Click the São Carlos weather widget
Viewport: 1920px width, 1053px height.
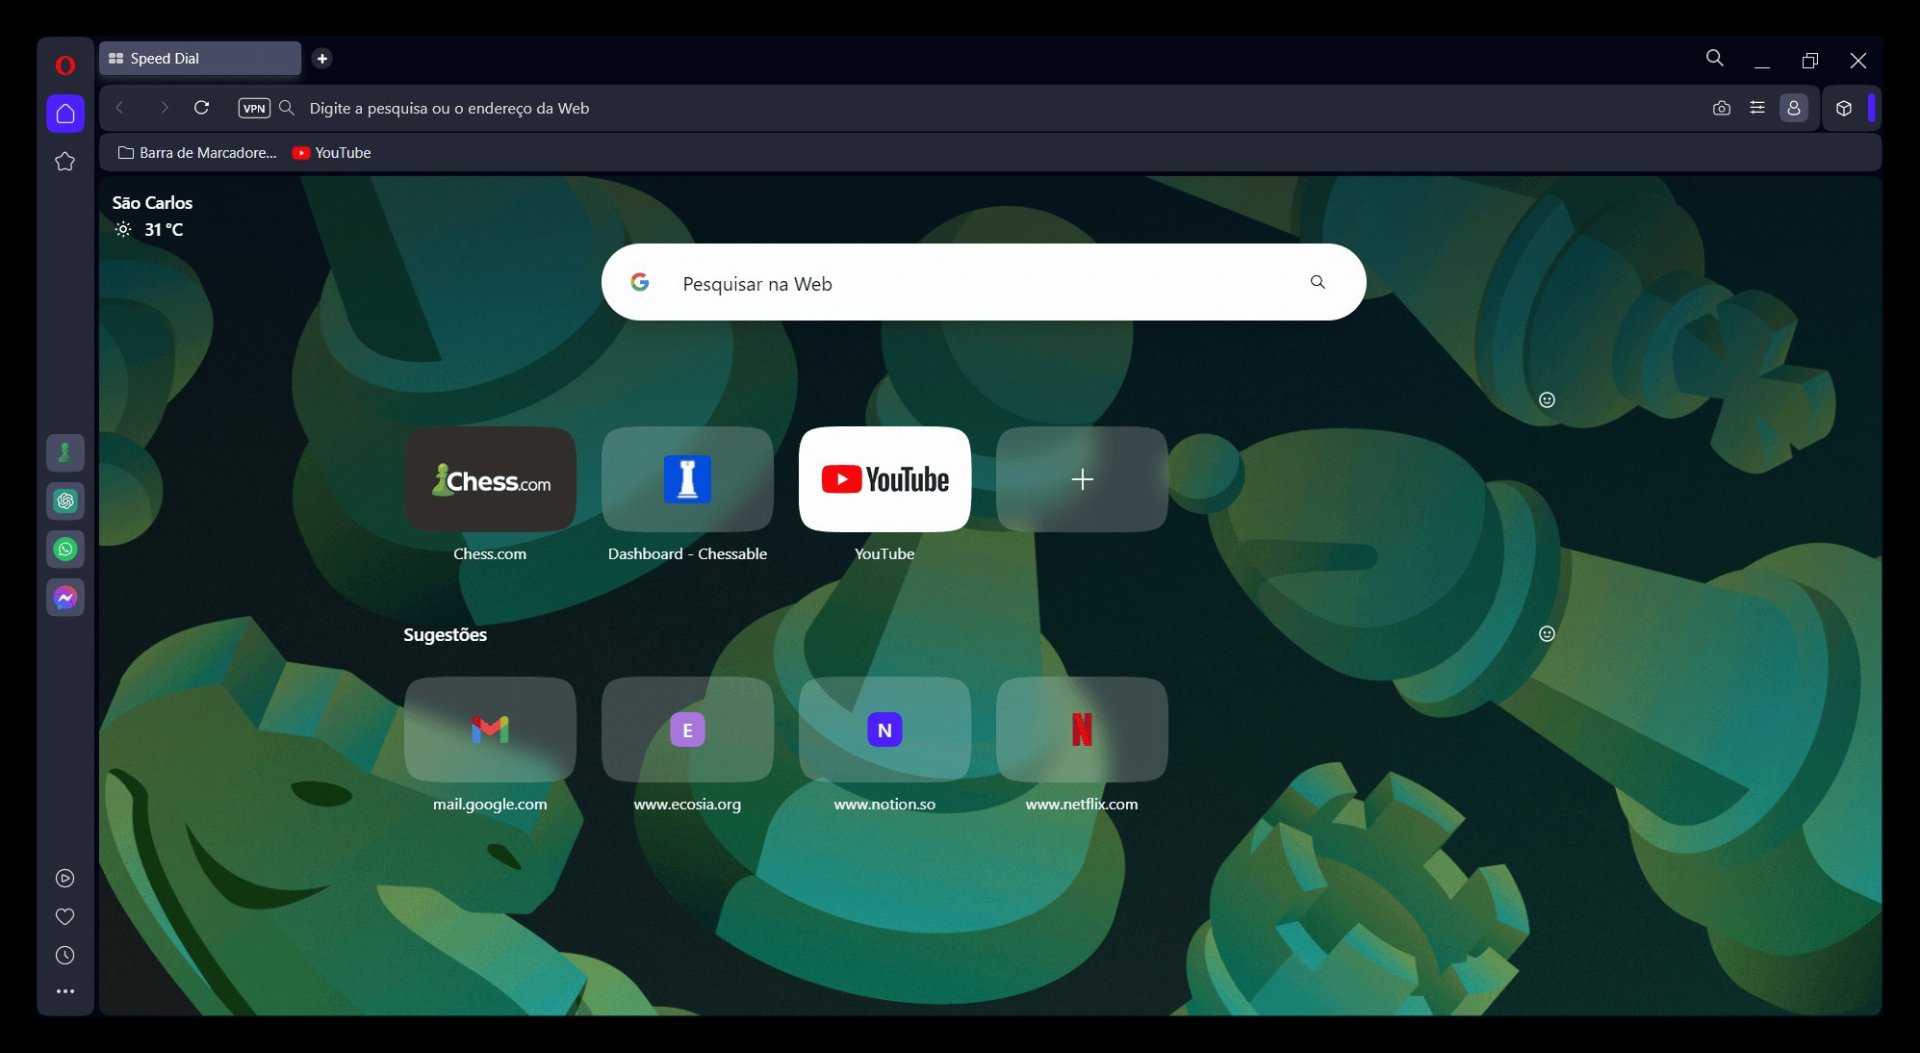click(x=152, y=216)
